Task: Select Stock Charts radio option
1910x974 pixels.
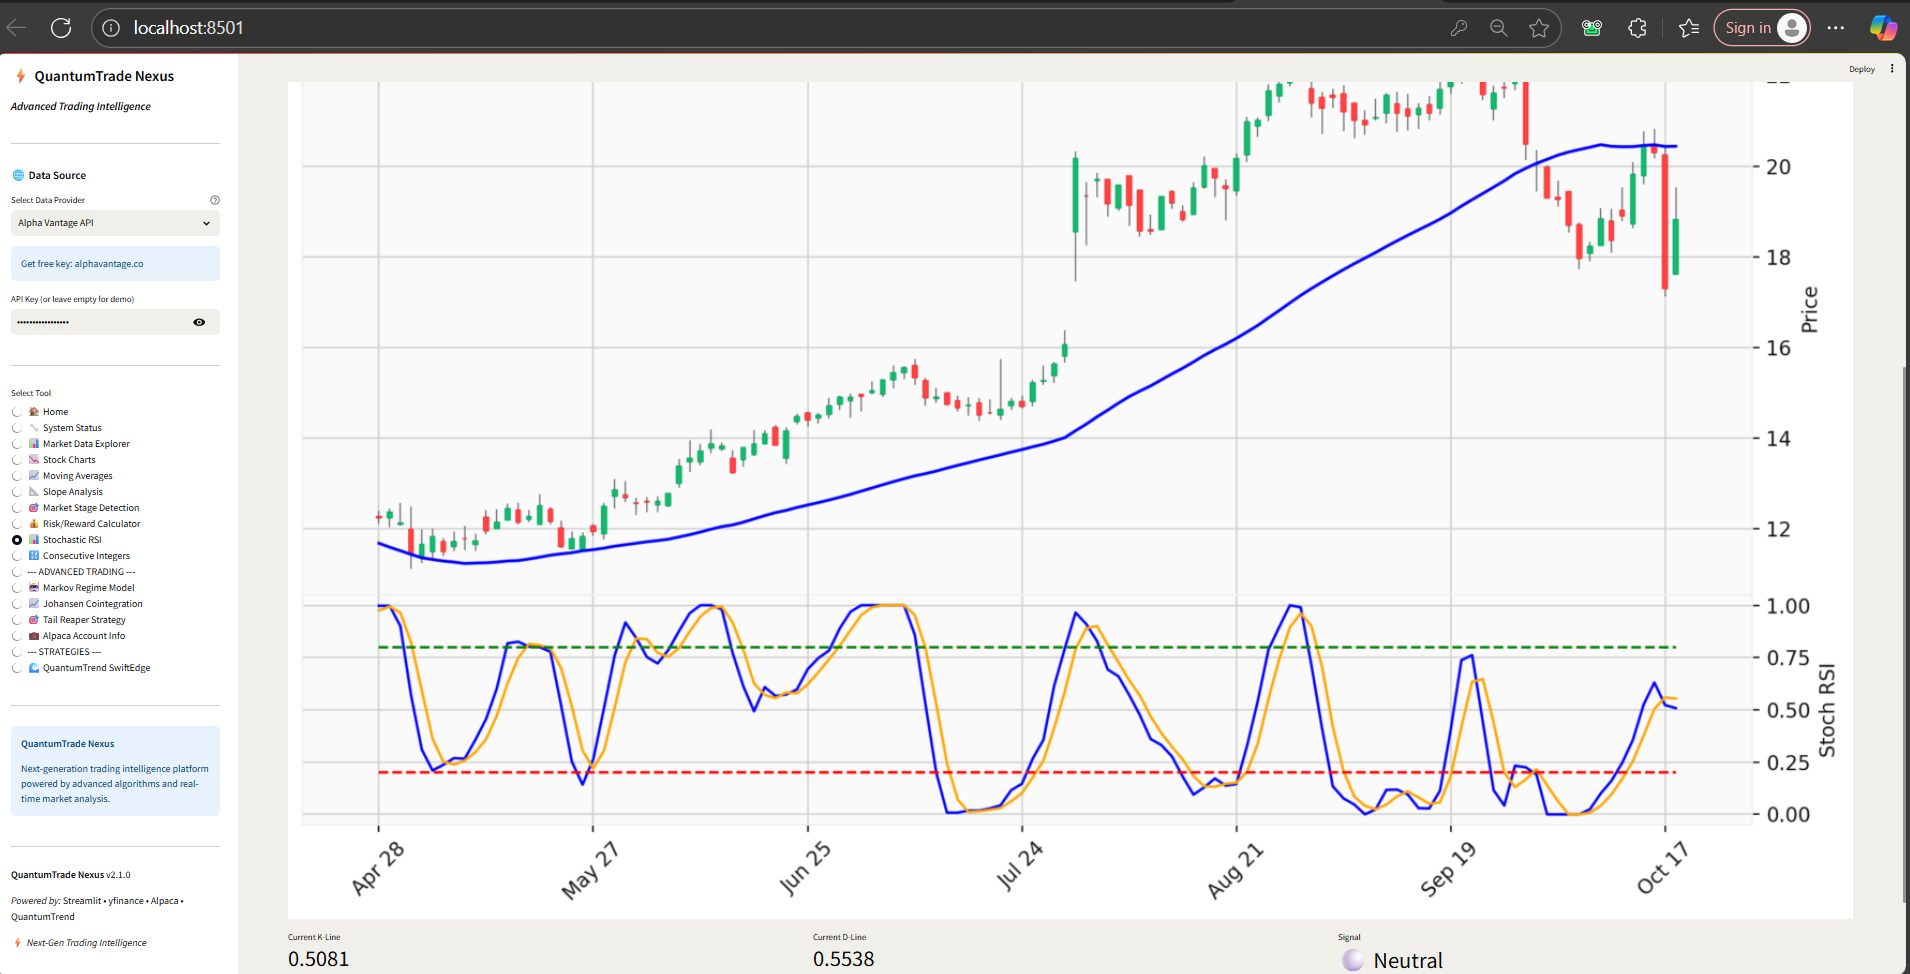Action: [17, 460]
